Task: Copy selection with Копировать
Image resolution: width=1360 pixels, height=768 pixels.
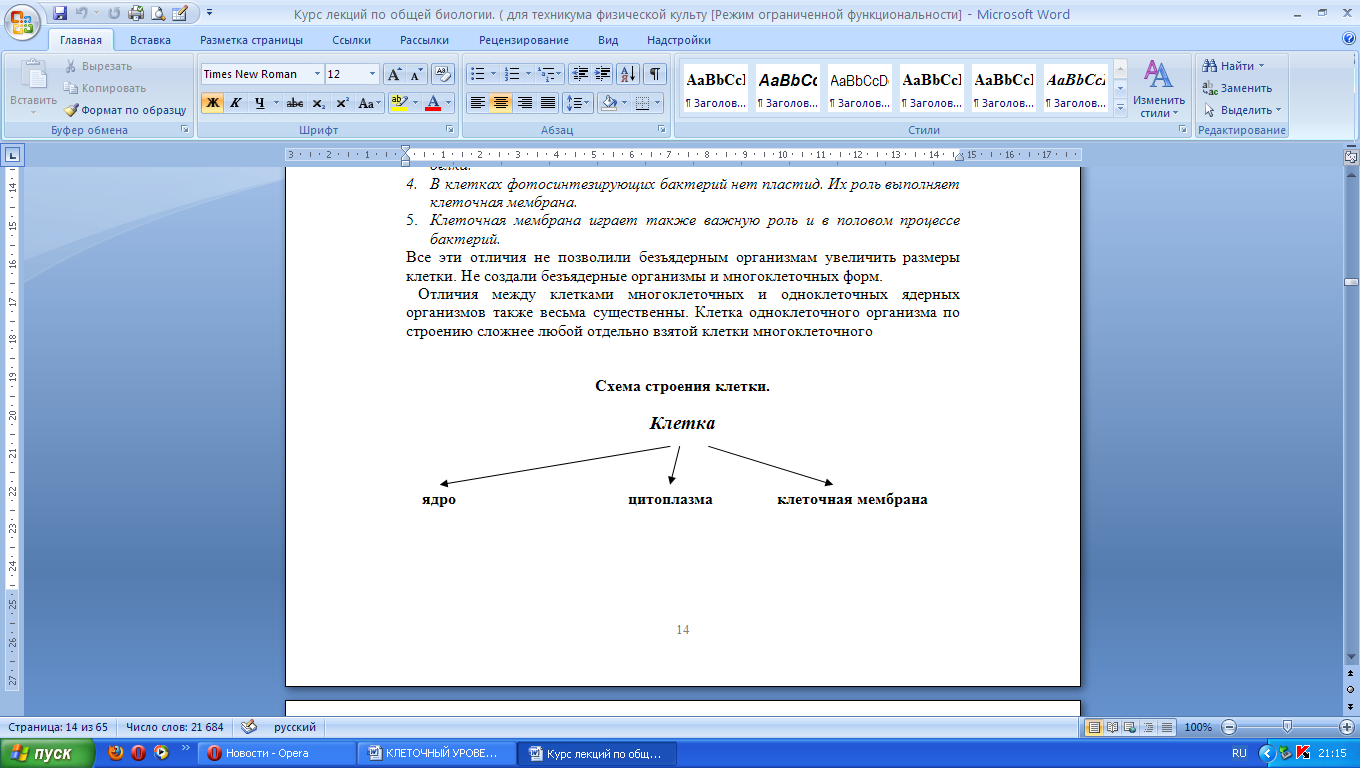Action: [105, 88]
